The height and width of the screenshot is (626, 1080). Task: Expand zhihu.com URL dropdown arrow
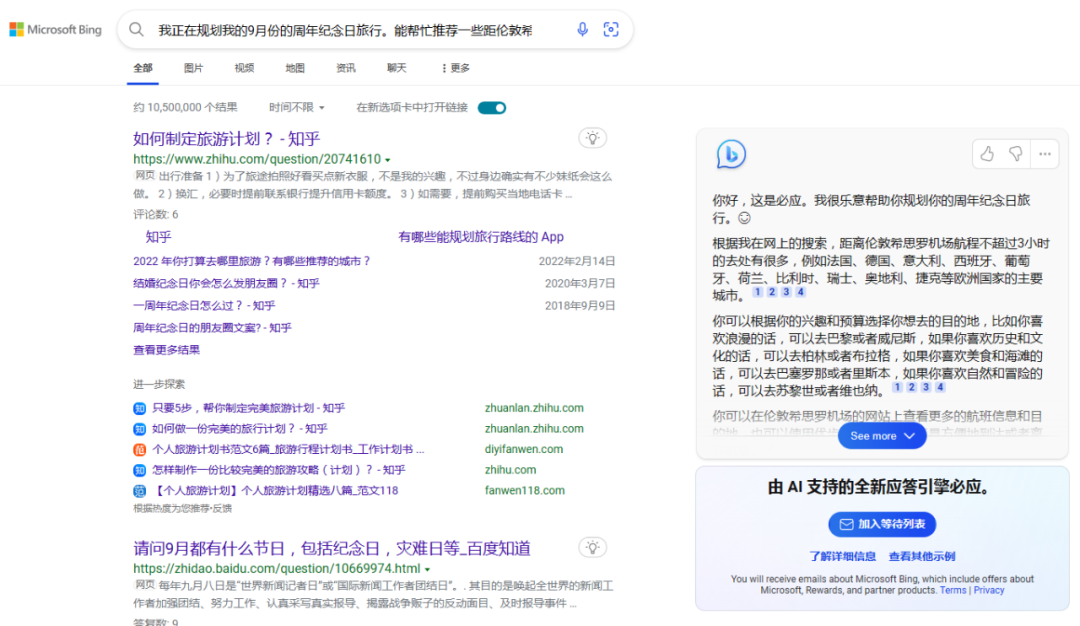pyautogui.click(x=388, y=160)
